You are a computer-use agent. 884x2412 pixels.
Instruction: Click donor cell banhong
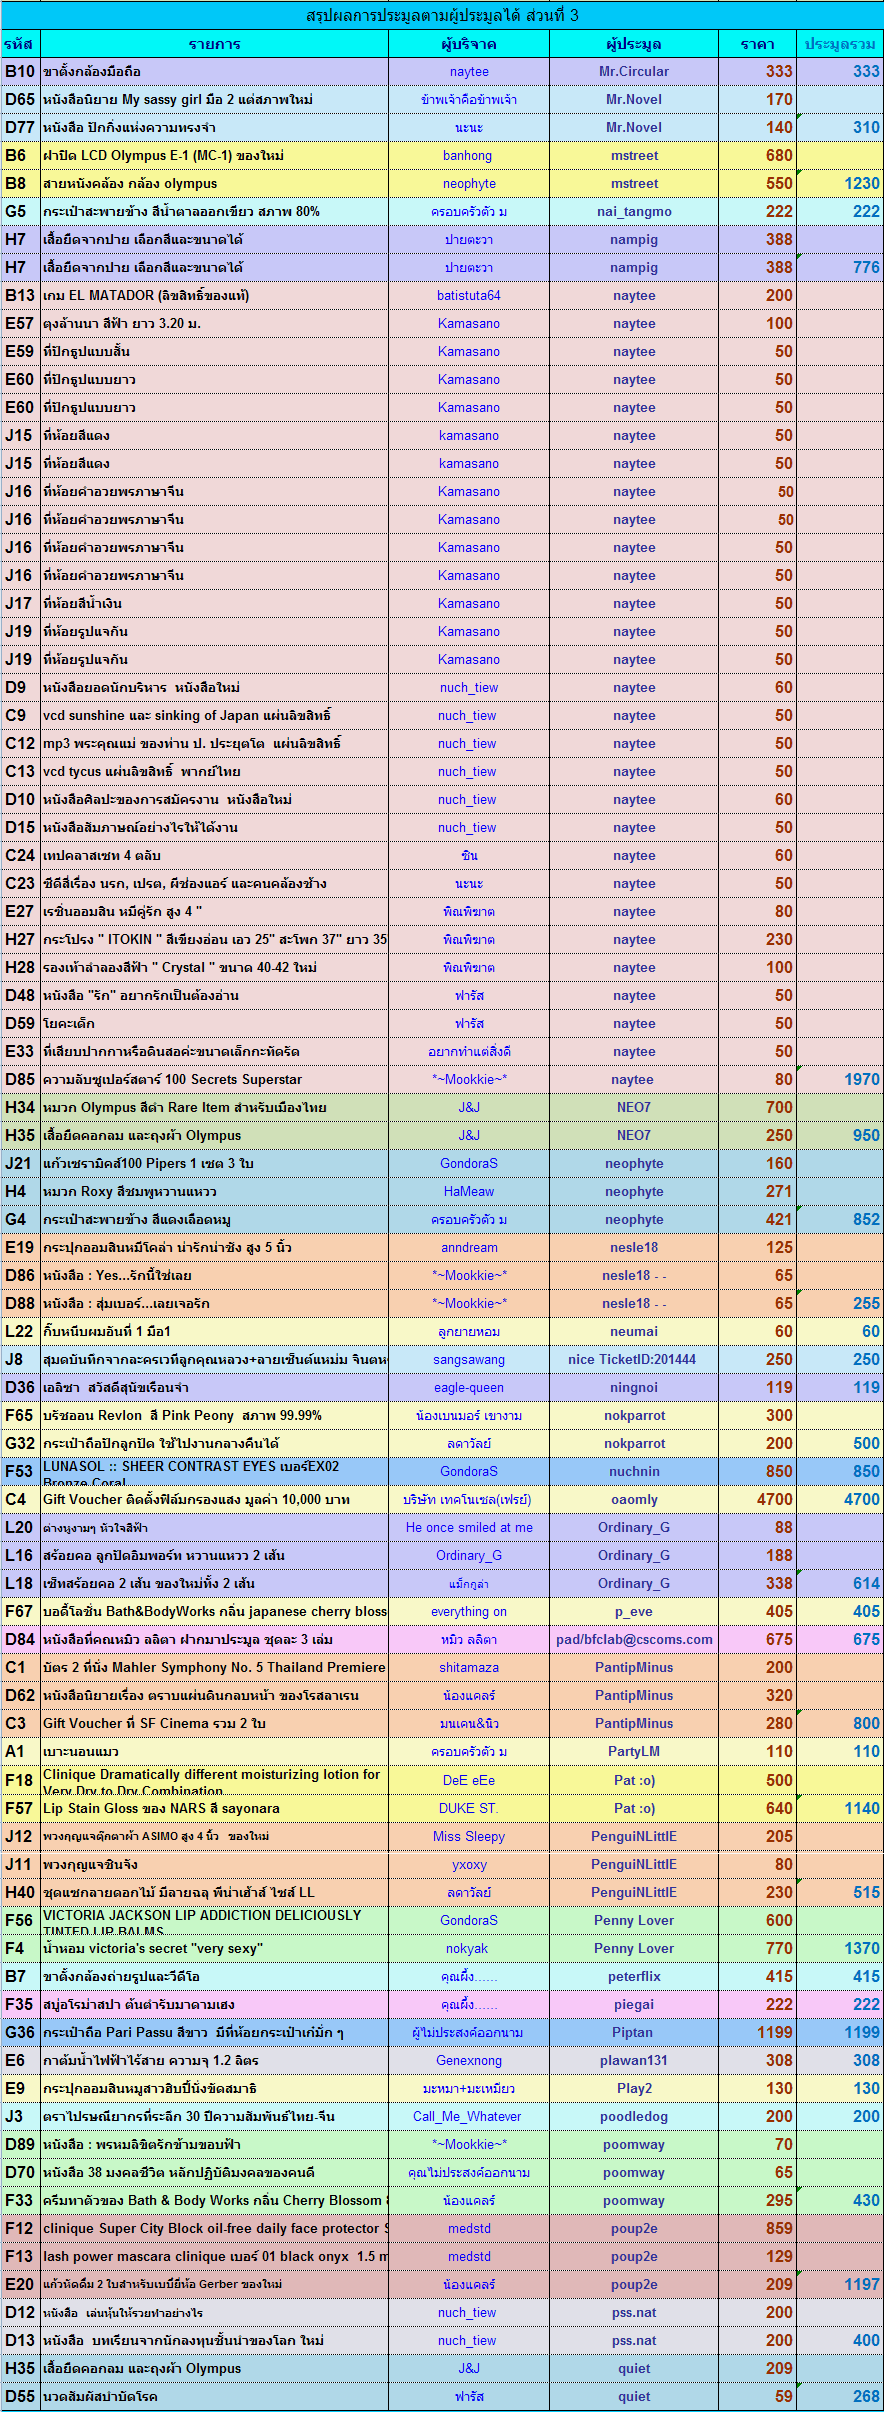coord(469,156)
